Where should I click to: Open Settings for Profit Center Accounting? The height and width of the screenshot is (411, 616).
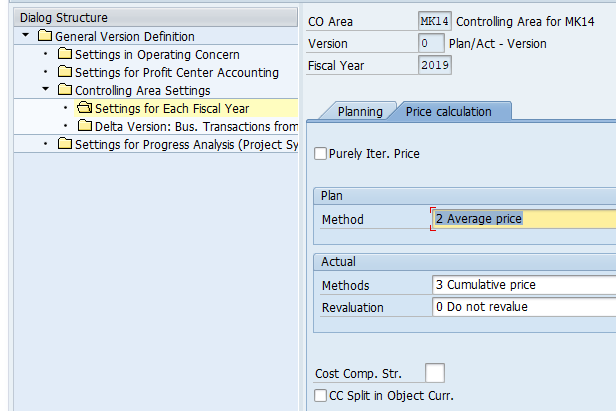tap(176, 72)
